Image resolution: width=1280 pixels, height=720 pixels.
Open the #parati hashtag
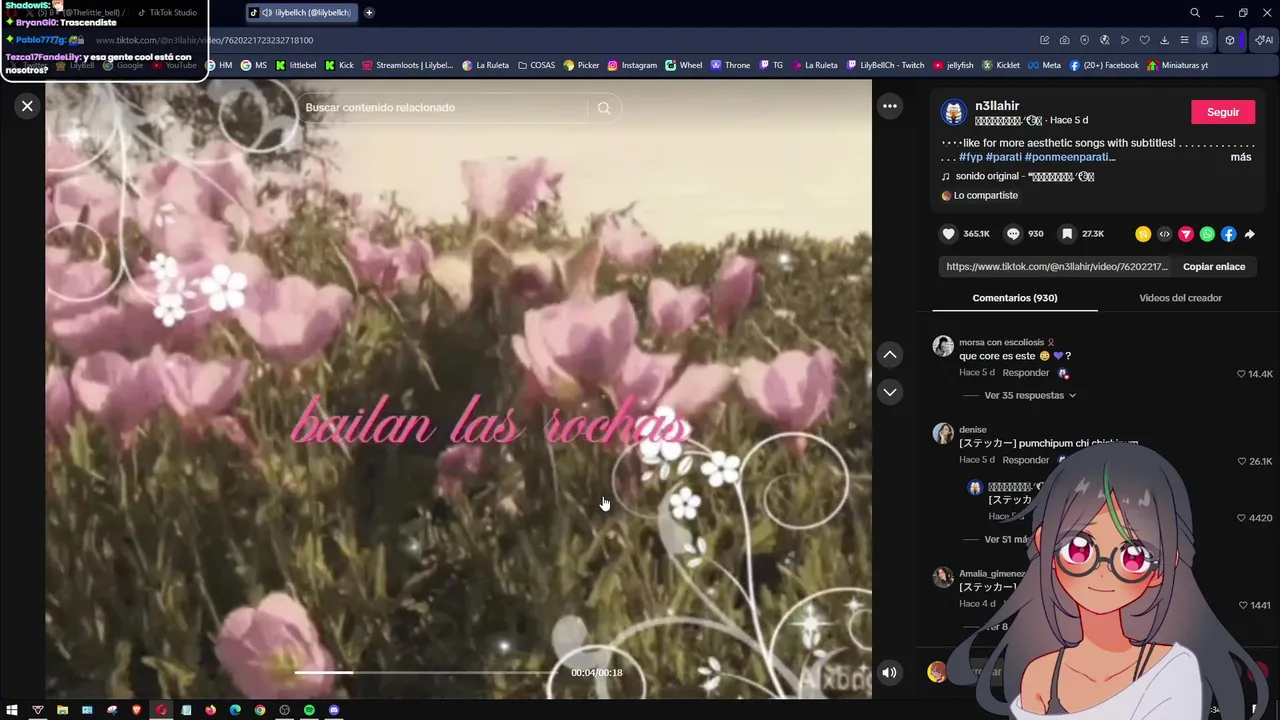1003,157
